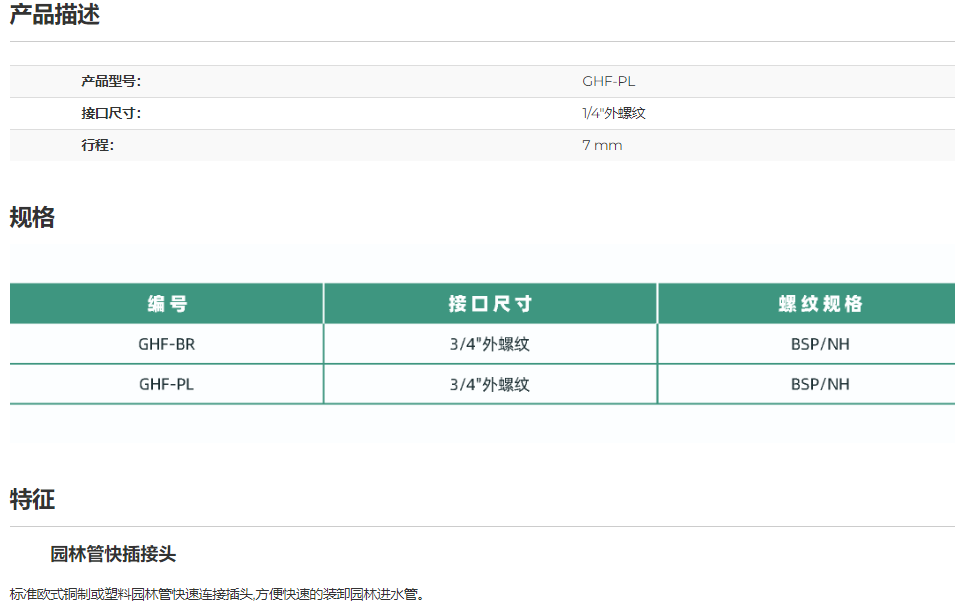The height and width of the screenshot is (603, 955).
Task: Select the 园林管快插接头 subheading
Action: click(x=113, y=554)
